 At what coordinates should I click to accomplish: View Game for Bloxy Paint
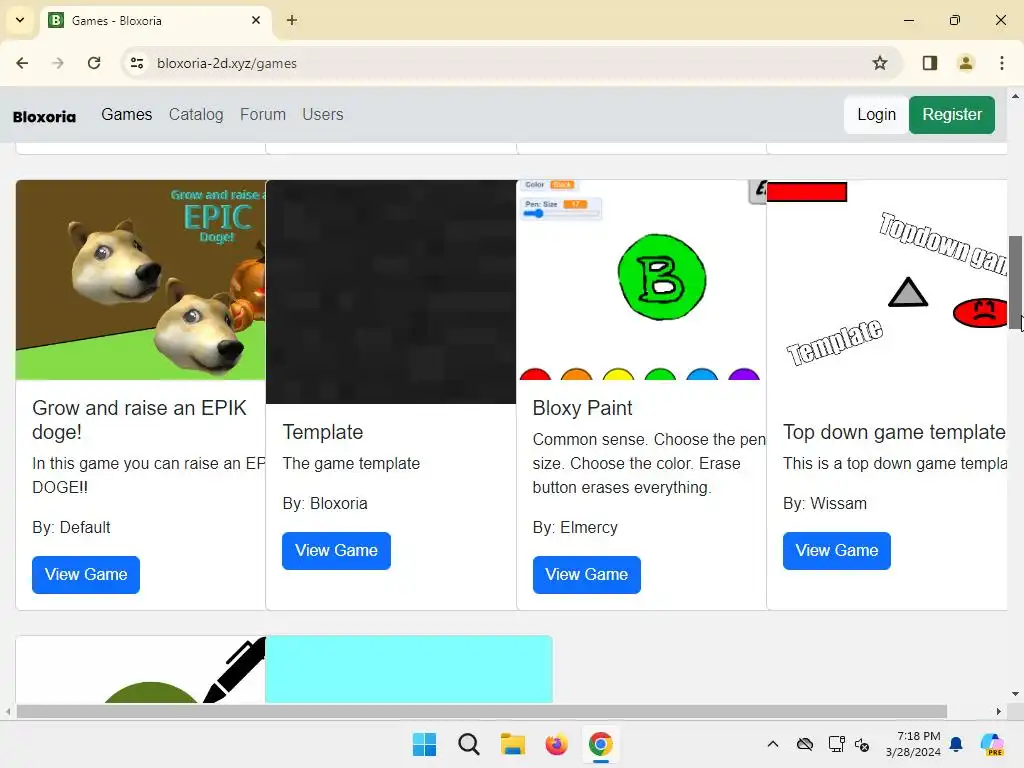(586, 575)
